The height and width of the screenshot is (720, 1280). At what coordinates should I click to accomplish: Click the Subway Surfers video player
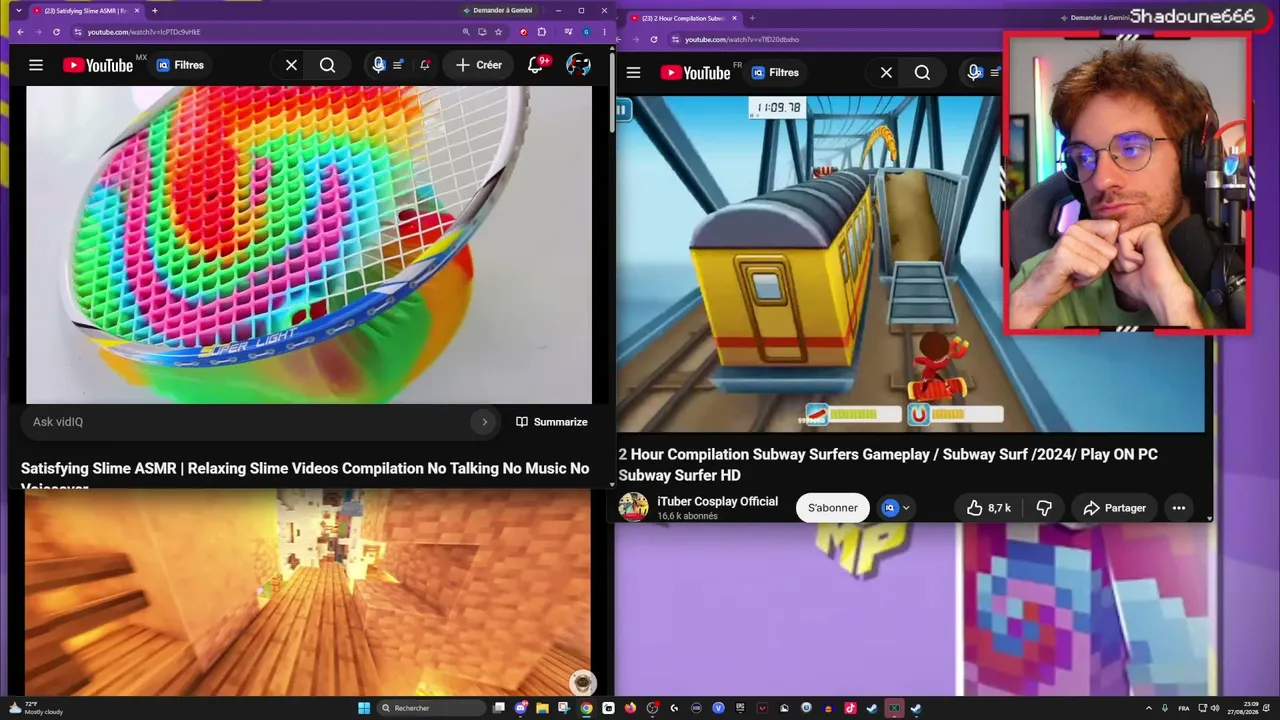(910, 264)
